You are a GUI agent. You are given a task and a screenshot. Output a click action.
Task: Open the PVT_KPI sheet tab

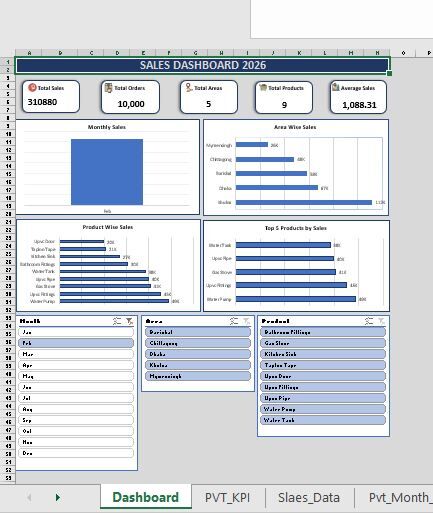(227, 498)
